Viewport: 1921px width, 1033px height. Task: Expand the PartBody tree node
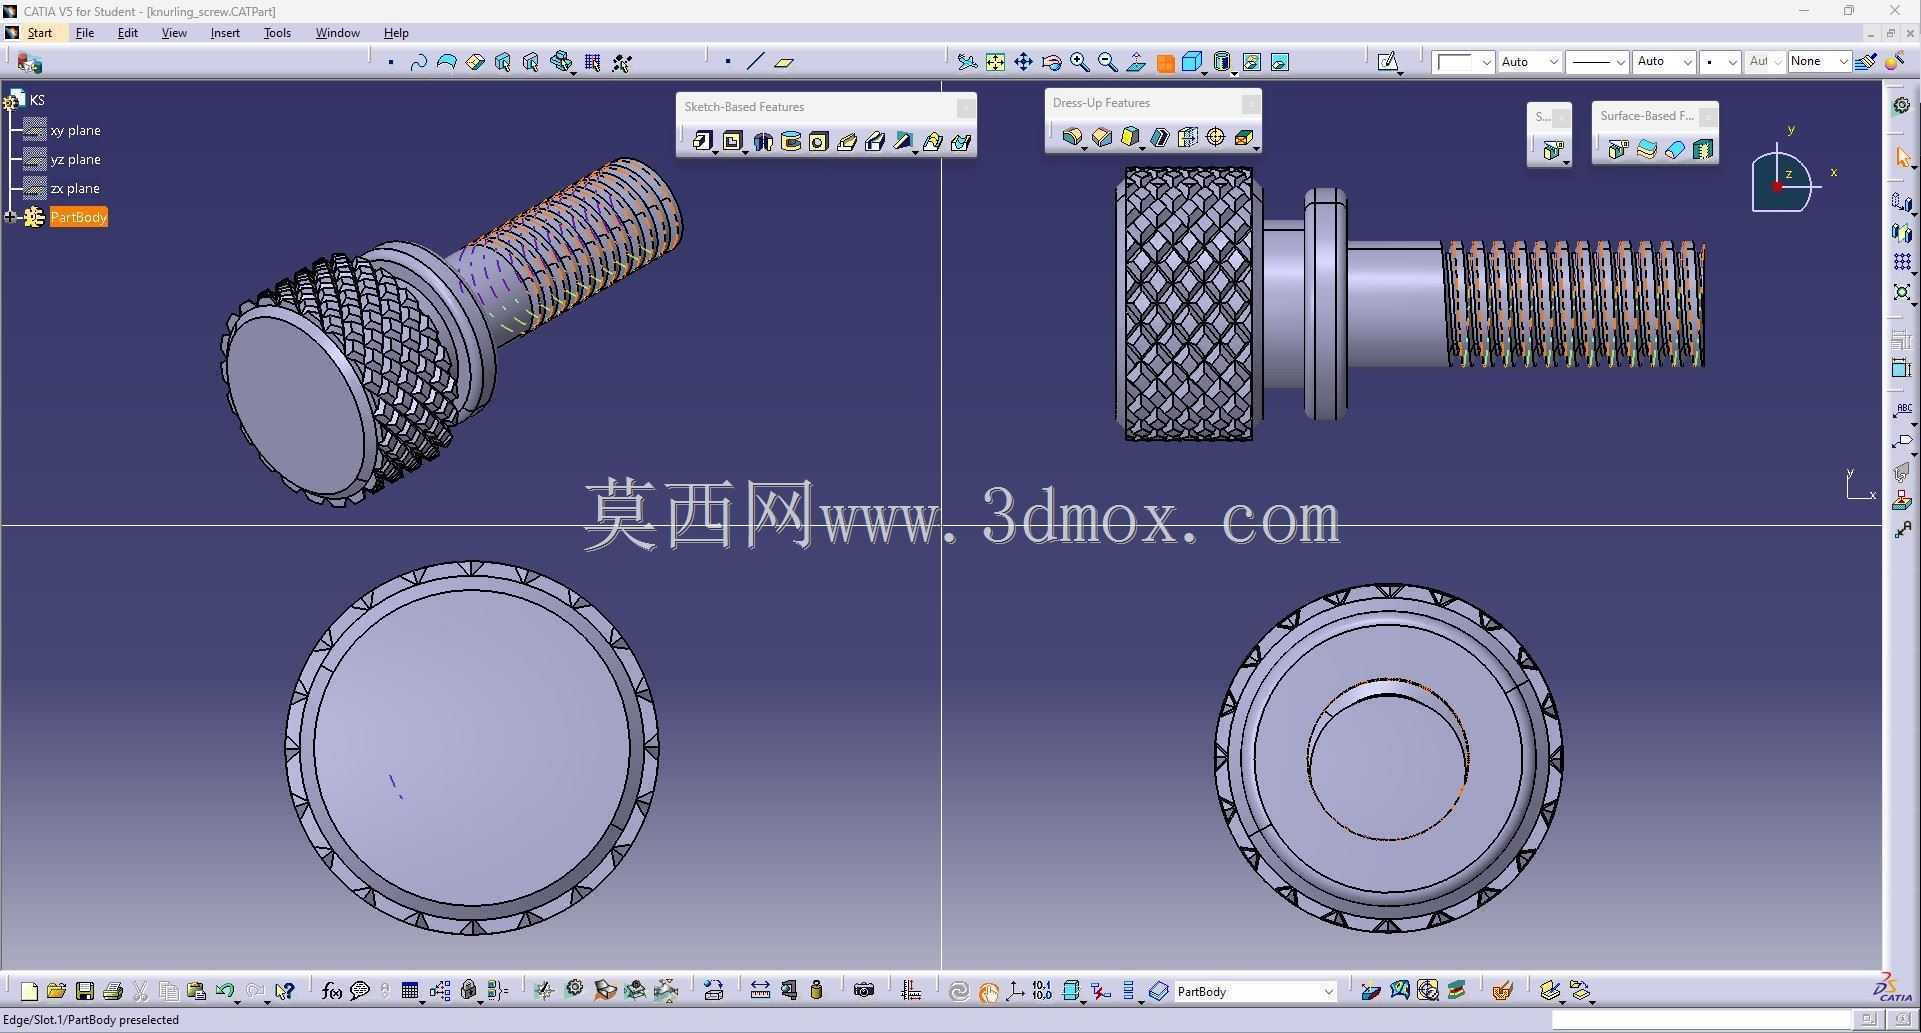(10, 217)
